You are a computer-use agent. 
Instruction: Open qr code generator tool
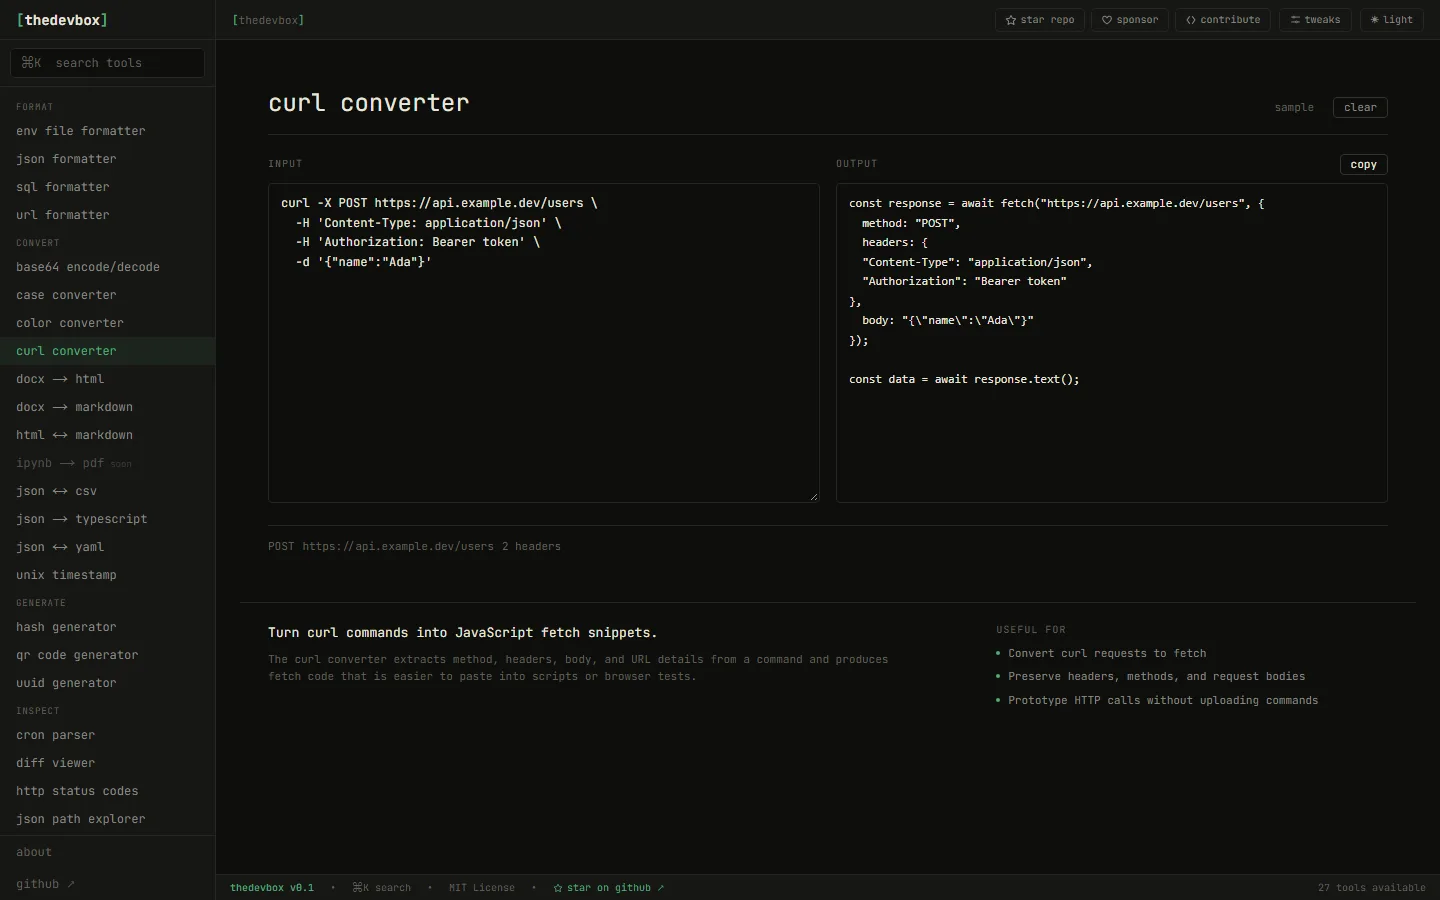point(107,655)
